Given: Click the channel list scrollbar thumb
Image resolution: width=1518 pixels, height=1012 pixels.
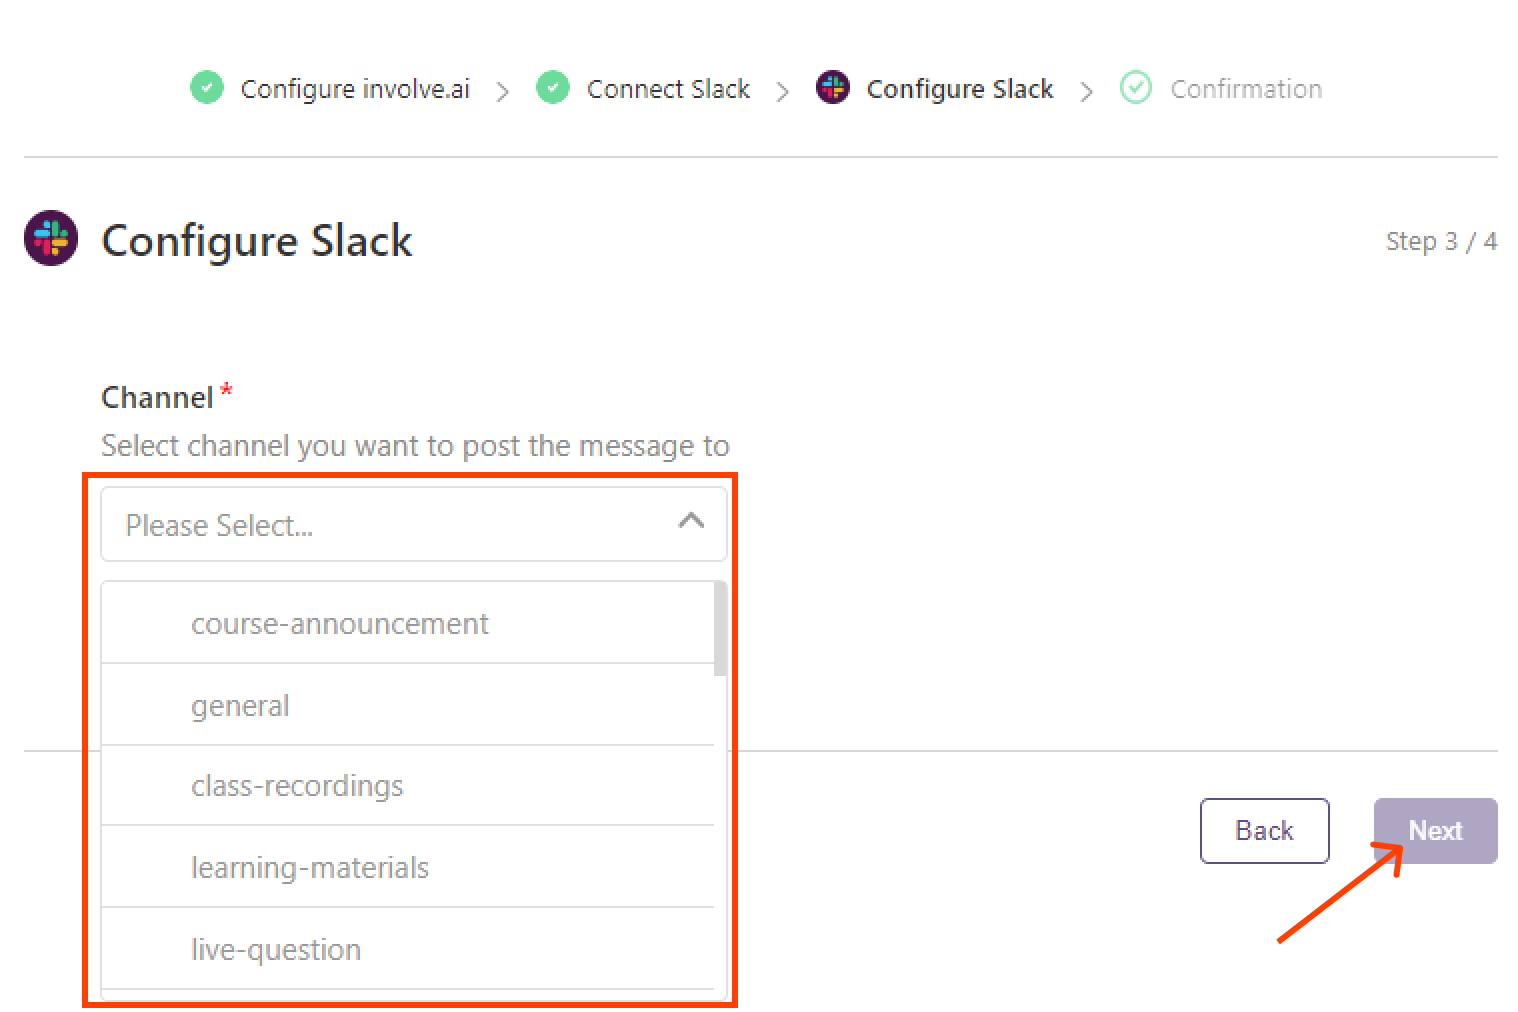Looking at the screenshot, I should pos(720,629).
